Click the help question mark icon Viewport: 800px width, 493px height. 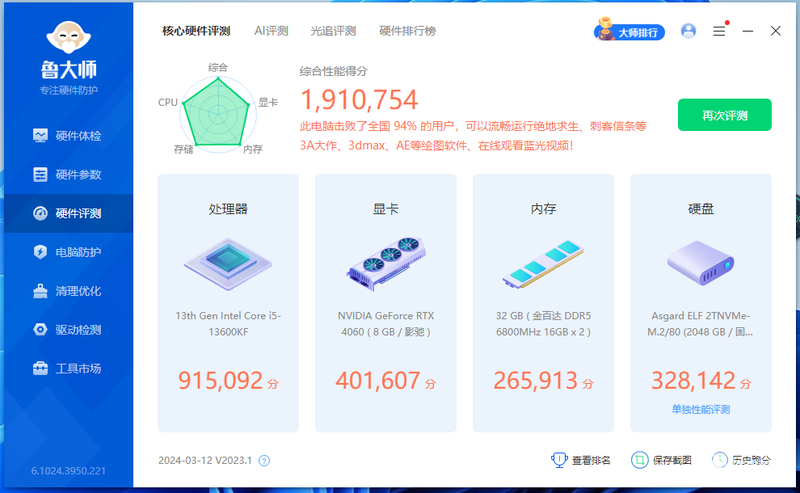click(264, 461)
